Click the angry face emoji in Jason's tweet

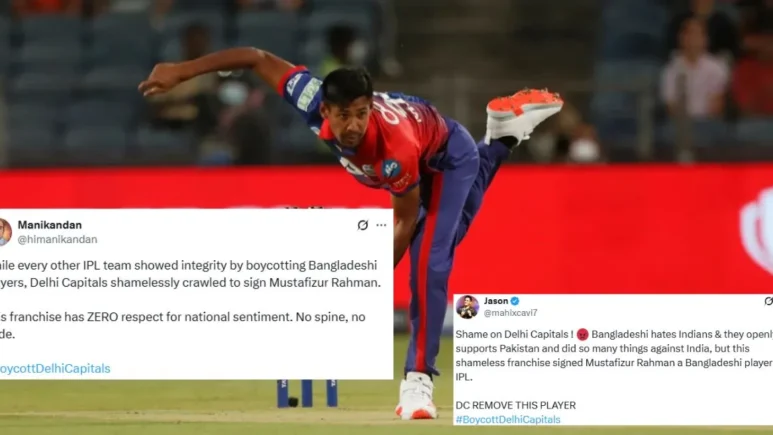582,334
